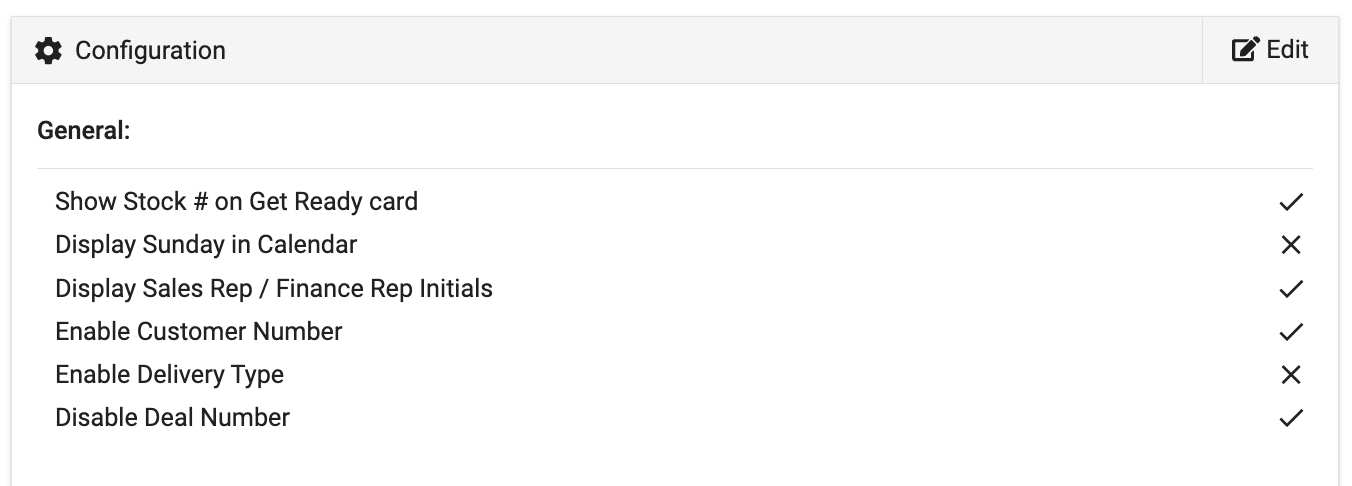
Task: Select the General section heading
Action: coord(84,130)
